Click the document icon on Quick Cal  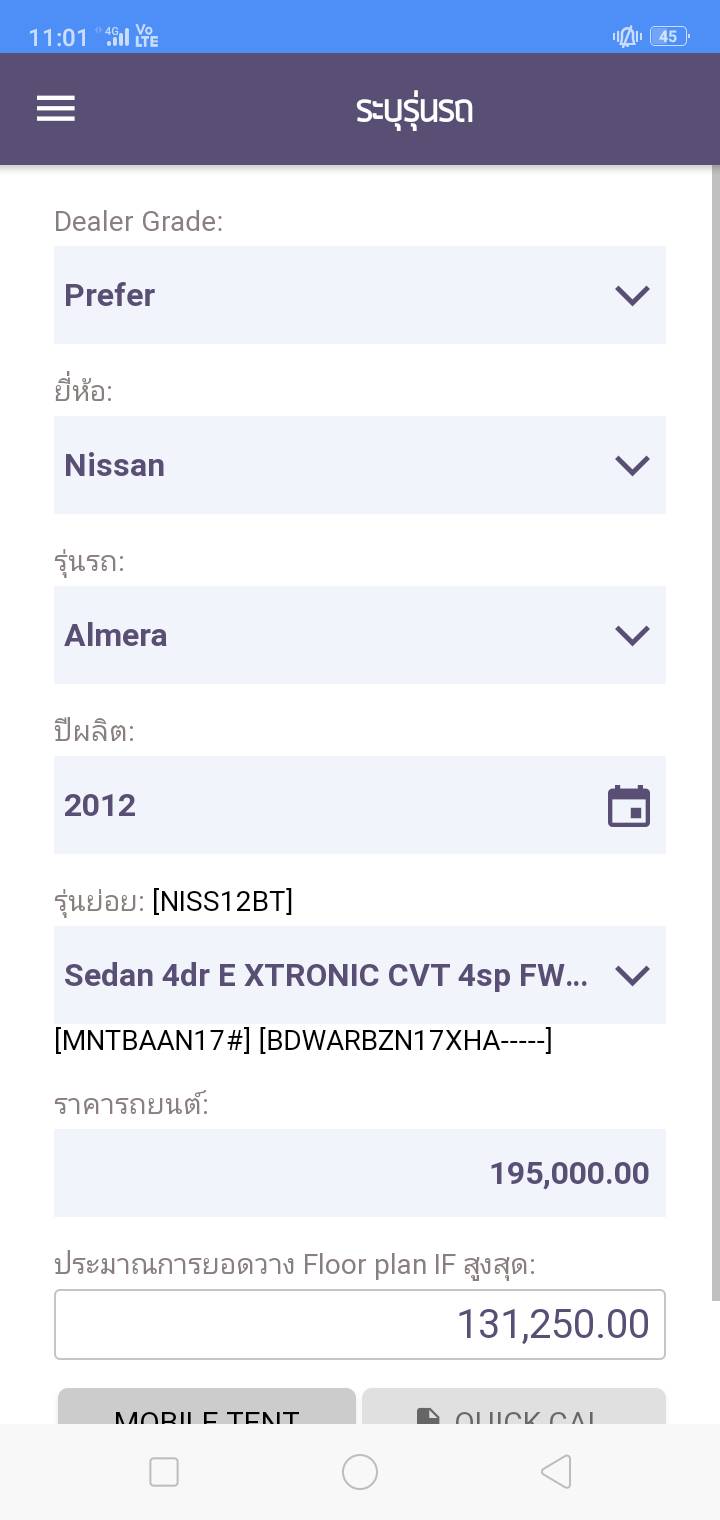(428, 1416)
